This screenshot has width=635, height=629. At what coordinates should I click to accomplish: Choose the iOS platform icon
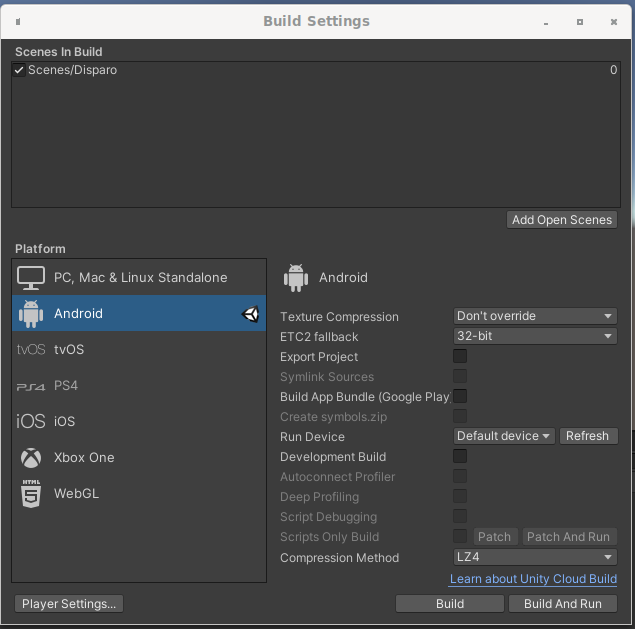31,422
